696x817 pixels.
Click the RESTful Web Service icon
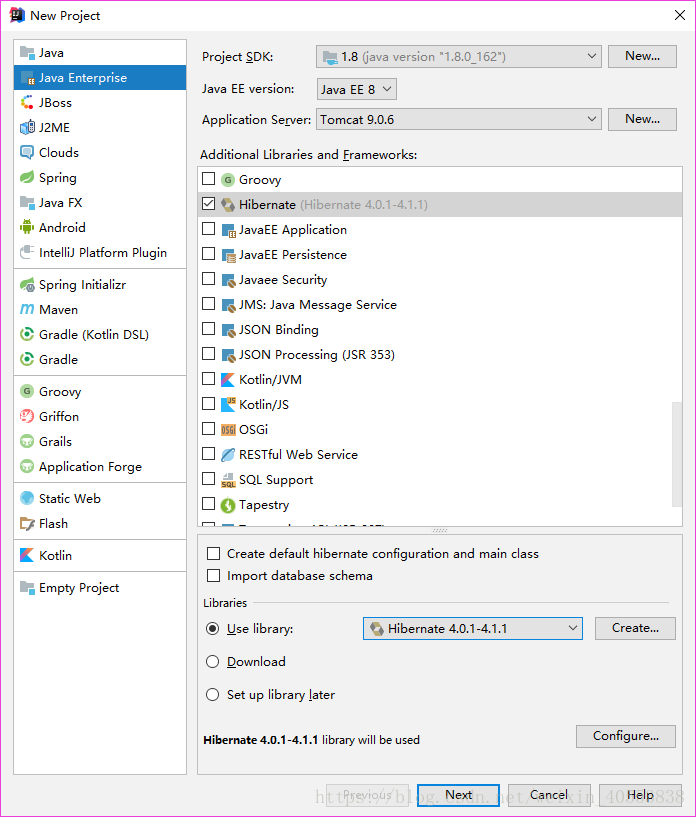(228, 455)
